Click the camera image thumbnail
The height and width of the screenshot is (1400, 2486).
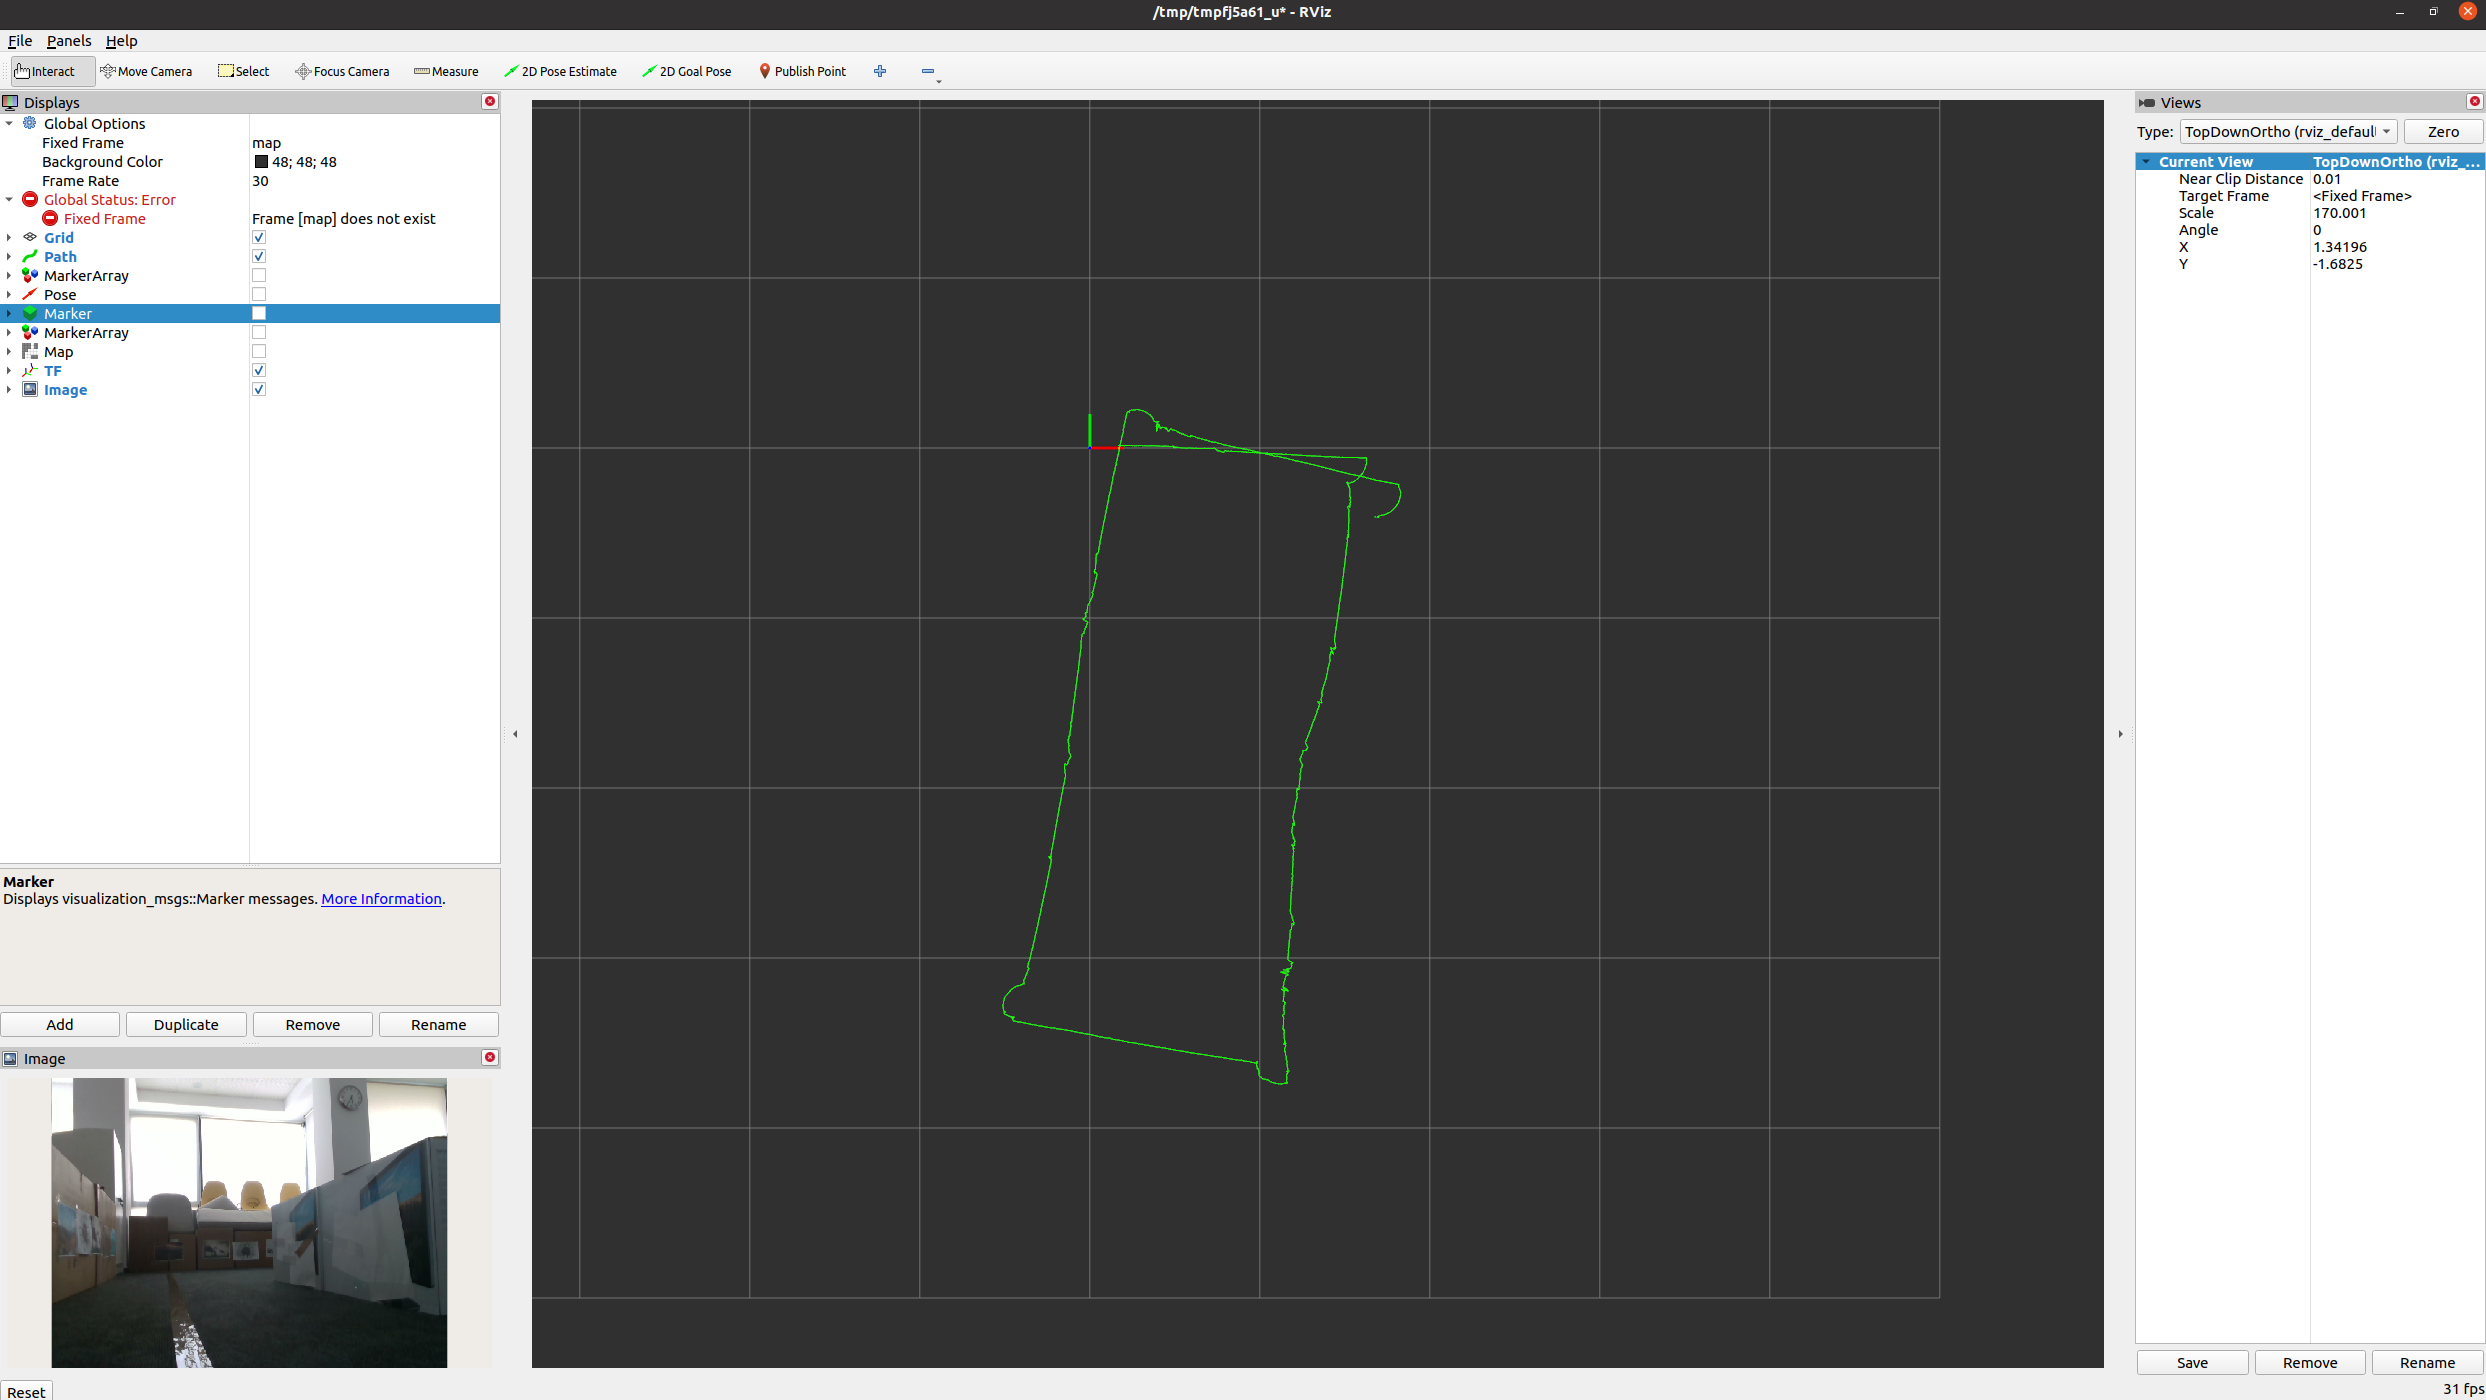[x=249, y=1221]
